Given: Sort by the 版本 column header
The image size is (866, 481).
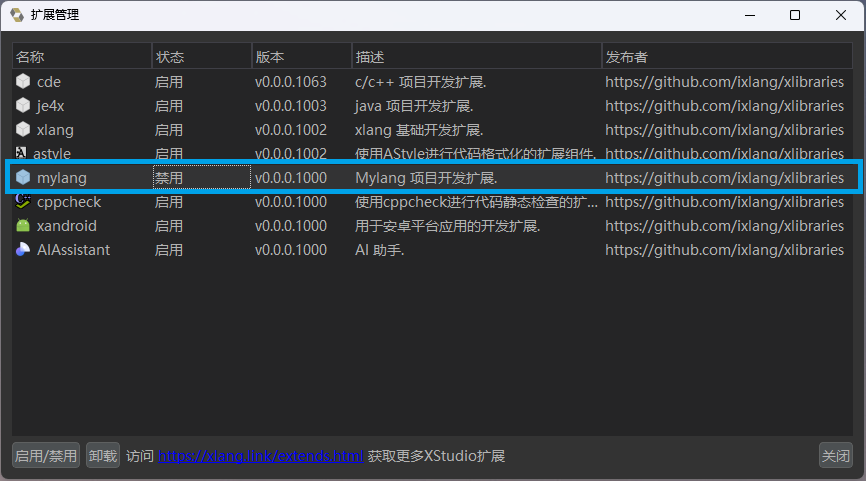Looking at the screenshot, I should [x=302, y=56].
